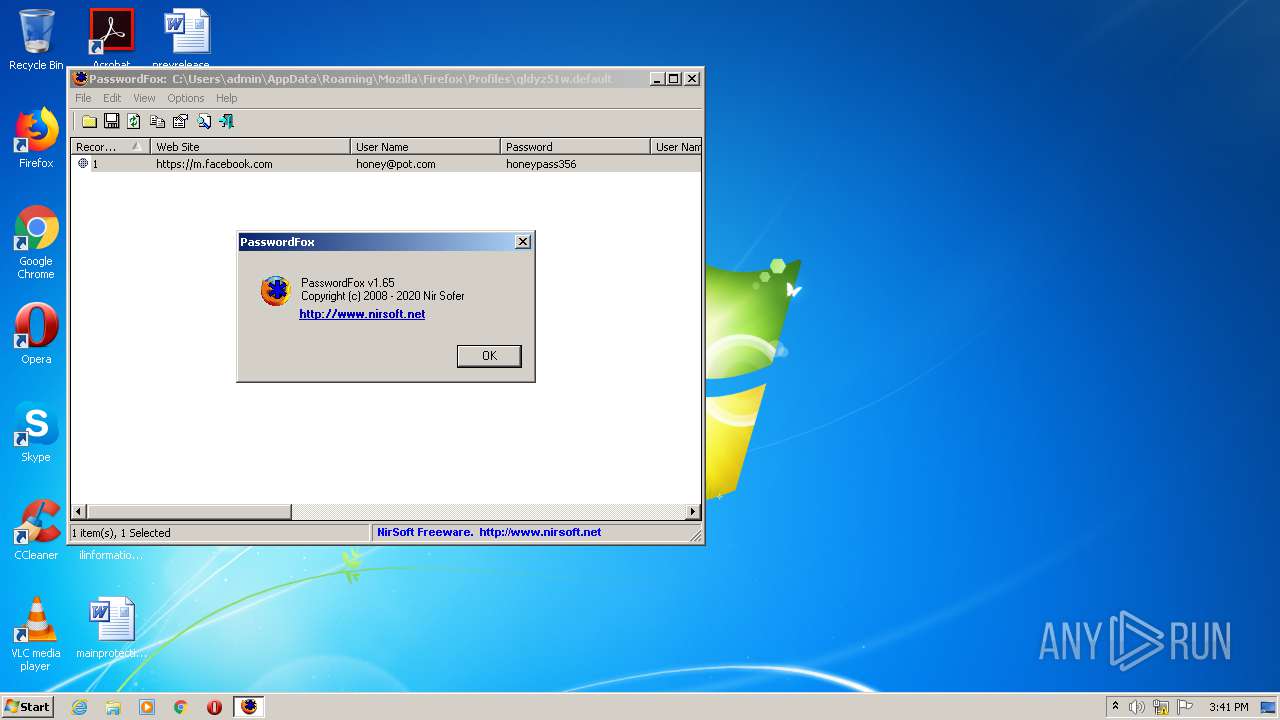The image size is (1280, 720).
Task: Click the horizontal scrollbar right arrow
Action: [692, 512]
